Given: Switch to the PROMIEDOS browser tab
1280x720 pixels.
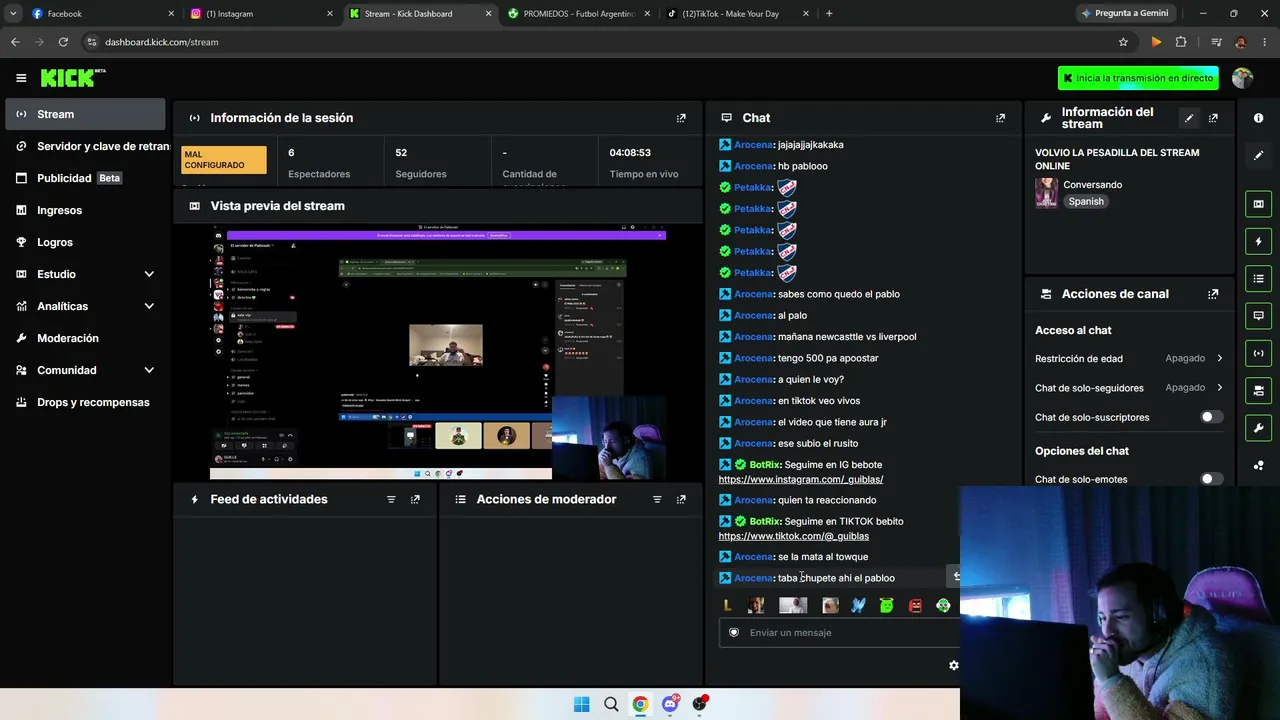Looking at the screenshot, I should click(x=578, y=14).
